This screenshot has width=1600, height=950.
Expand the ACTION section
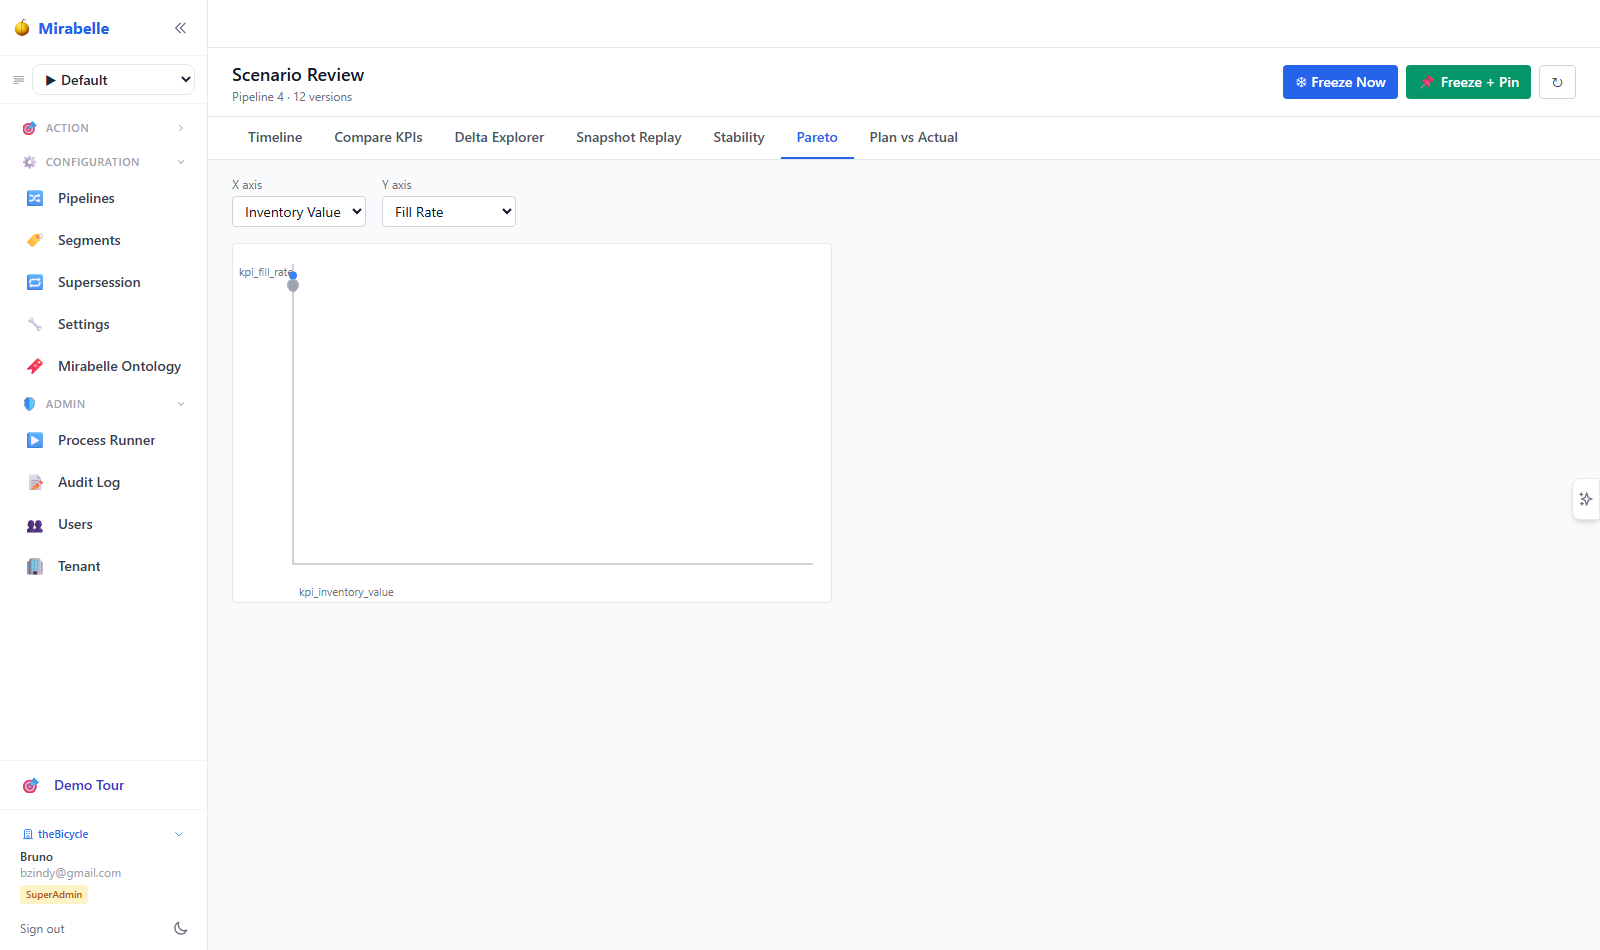pos(103,128)
